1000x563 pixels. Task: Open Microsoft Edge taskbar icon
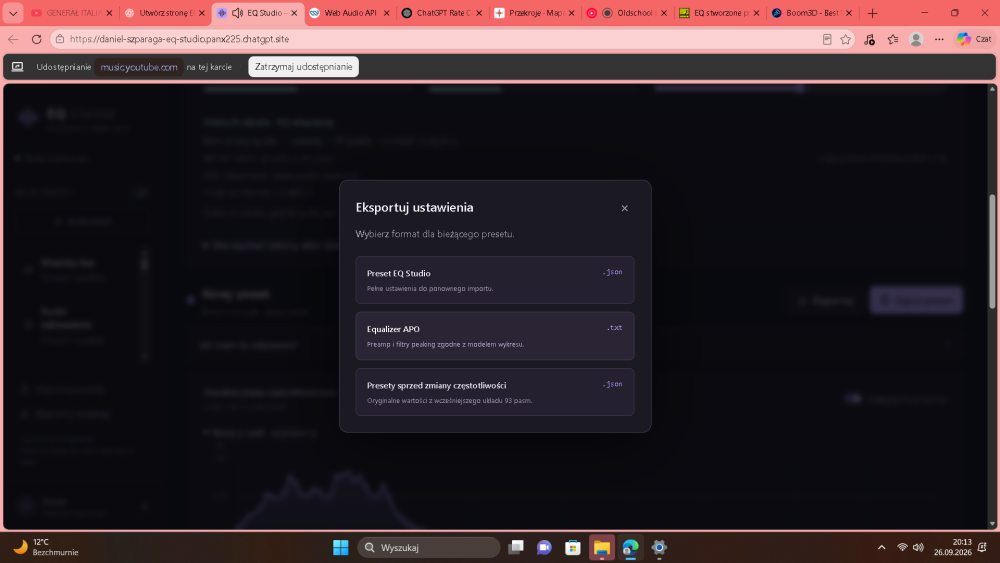(630, 547)
